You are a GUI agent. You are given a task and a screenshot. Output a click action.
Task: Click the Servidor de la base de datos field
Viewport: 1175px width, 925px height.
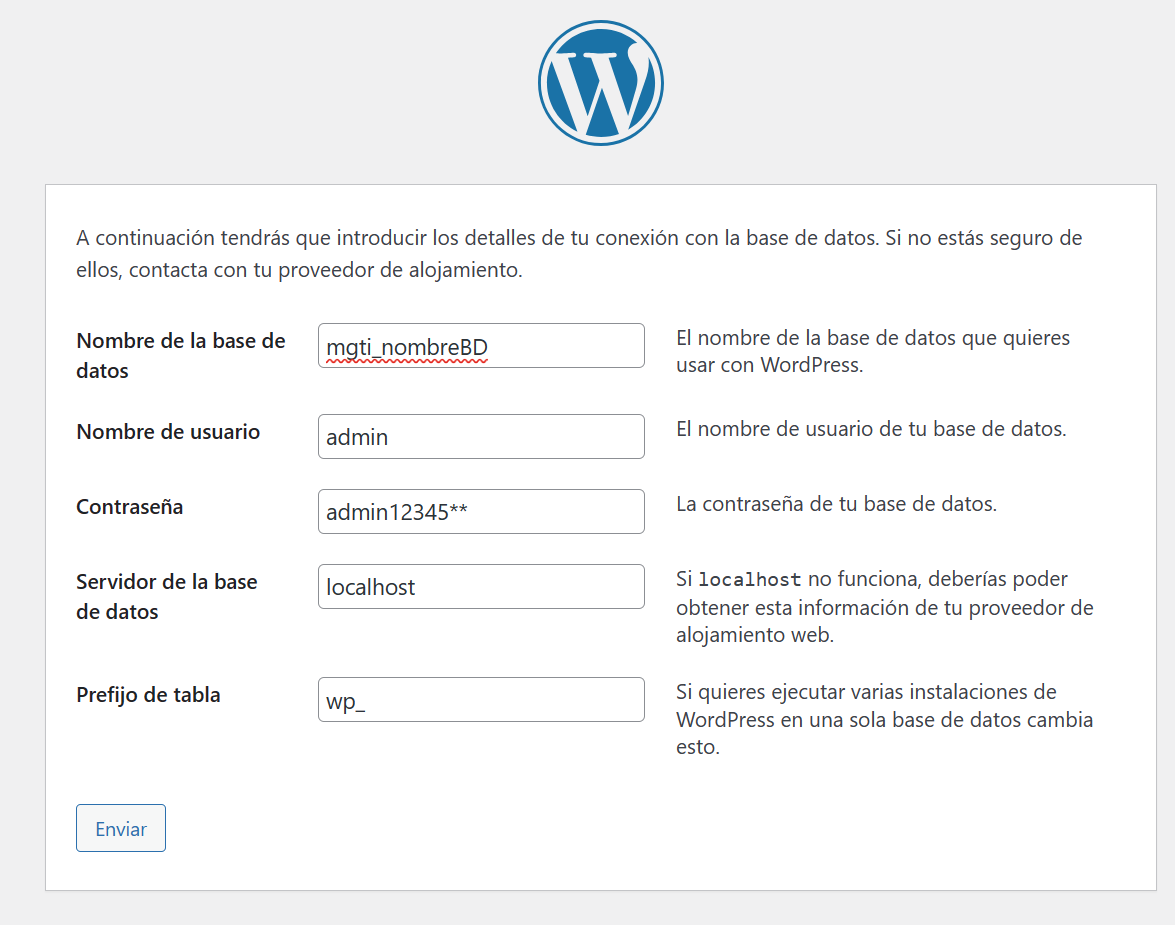point(481,586)
